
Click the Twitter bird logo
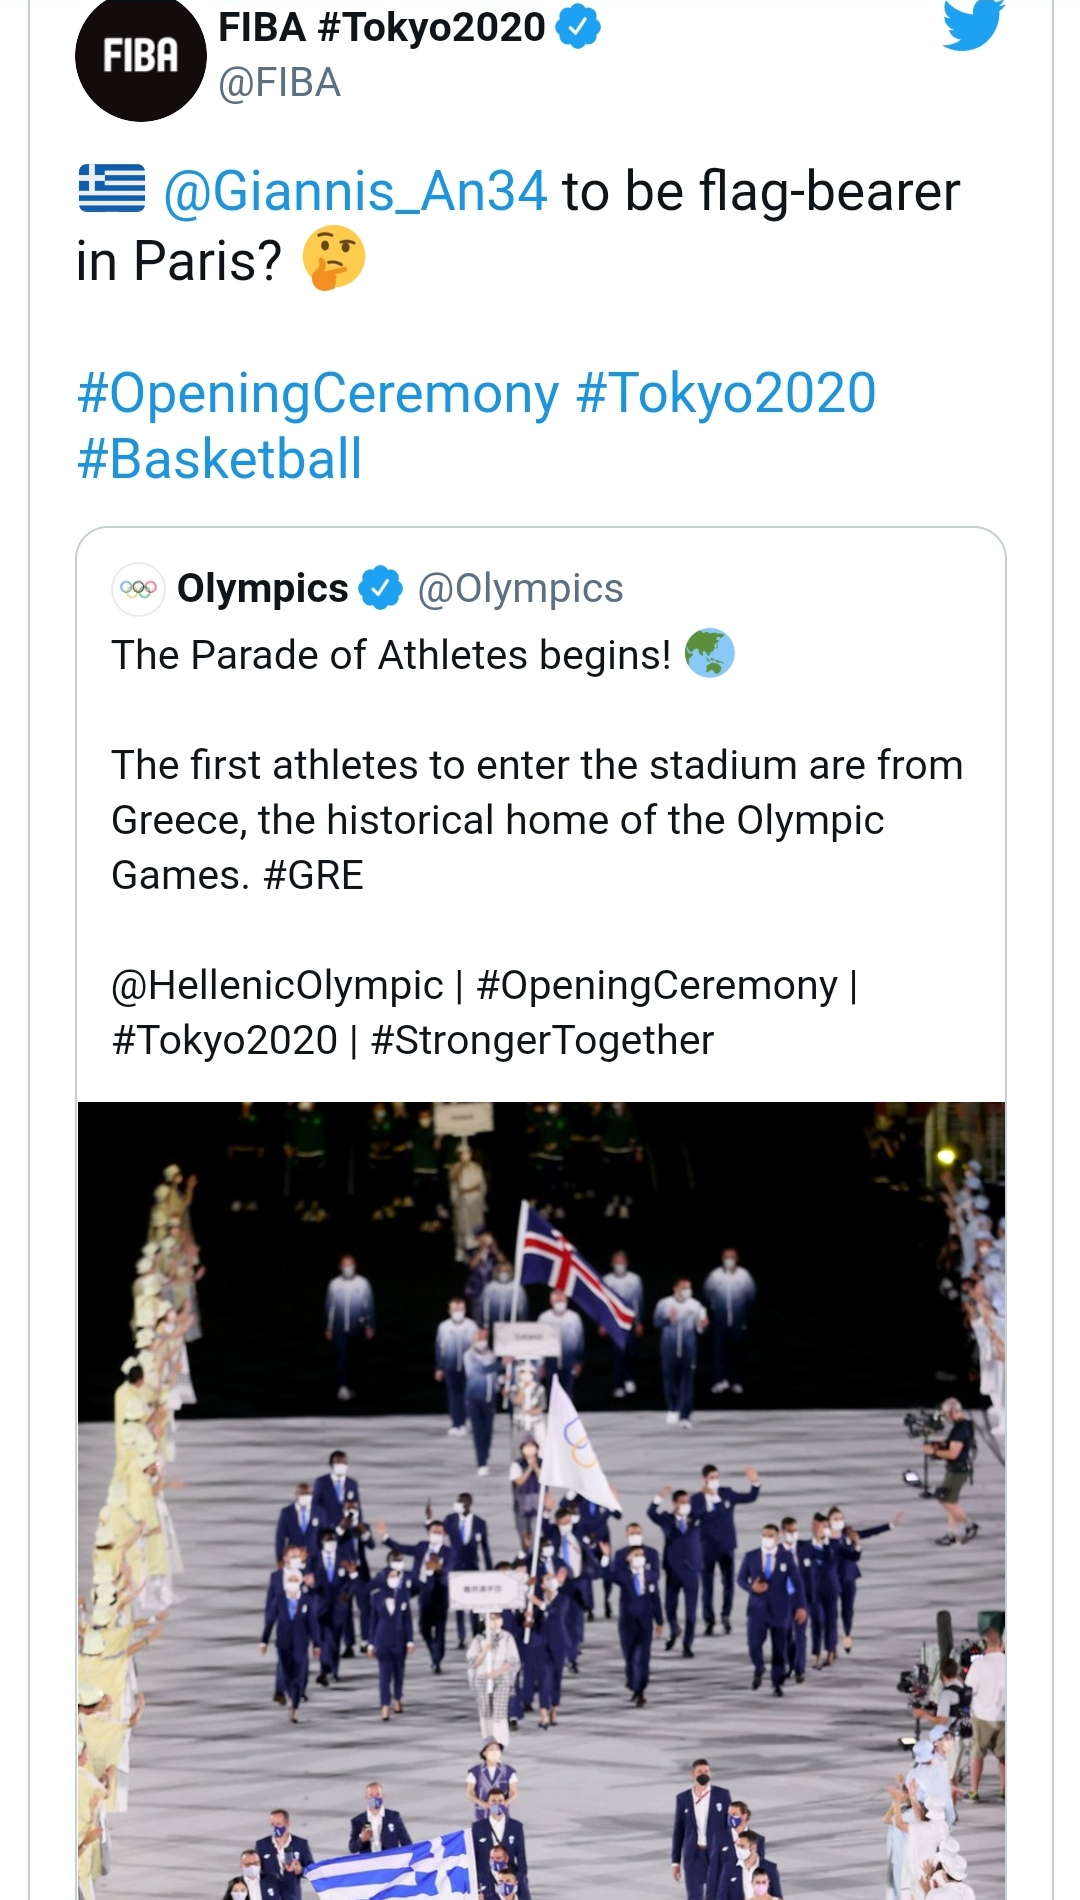click(x=972, y=24)
